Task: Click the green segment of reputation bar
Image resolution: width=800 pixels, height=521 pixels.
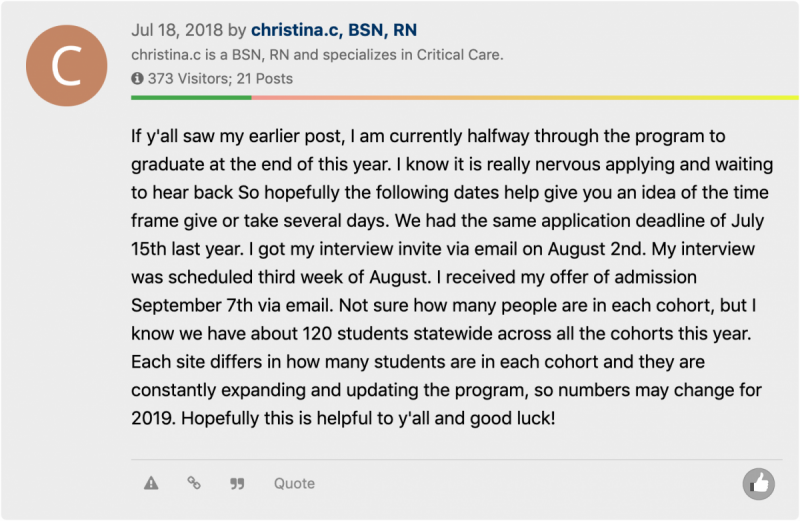Action: click(x=191, y=97)
